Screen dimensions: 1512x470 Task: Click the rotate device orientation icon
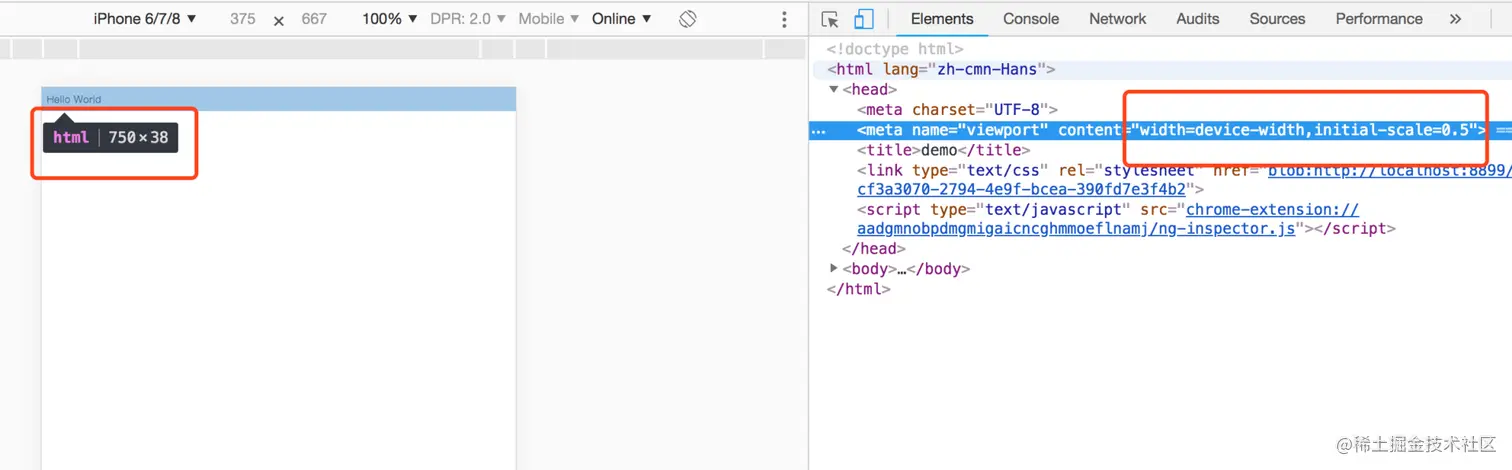[687, 19]
